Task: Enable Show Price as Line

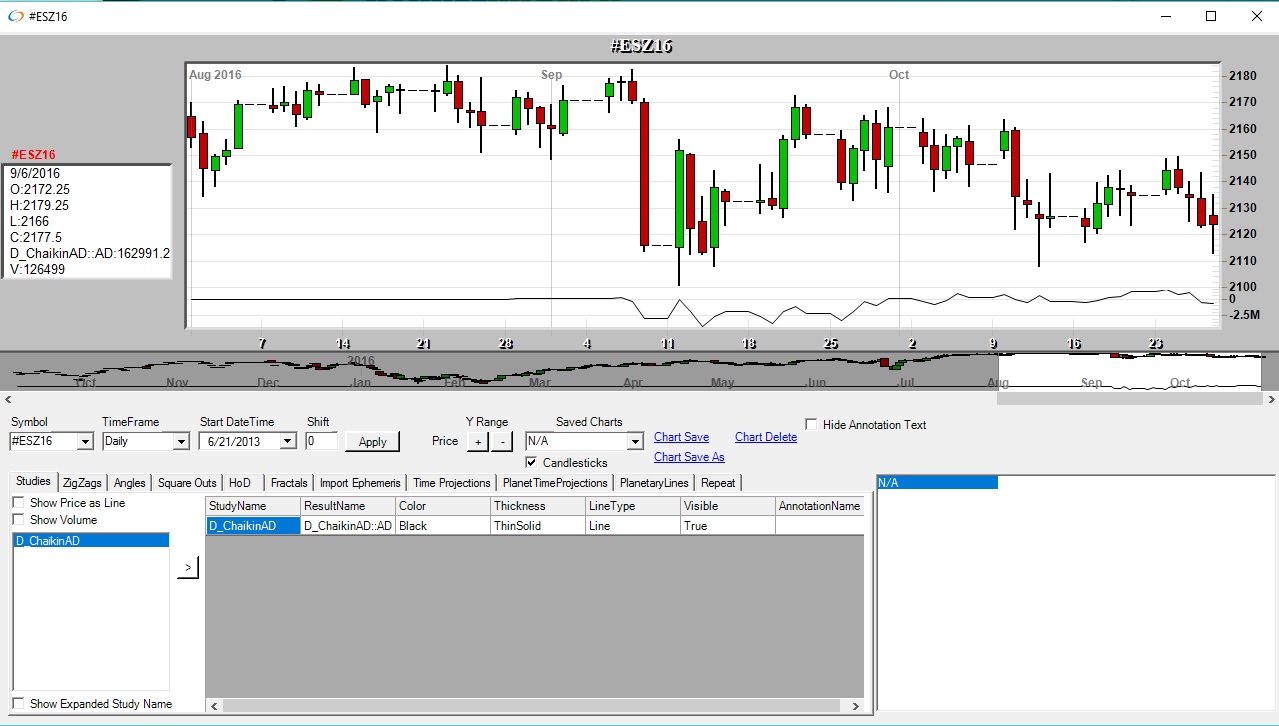Action: [x=19, y=503]
